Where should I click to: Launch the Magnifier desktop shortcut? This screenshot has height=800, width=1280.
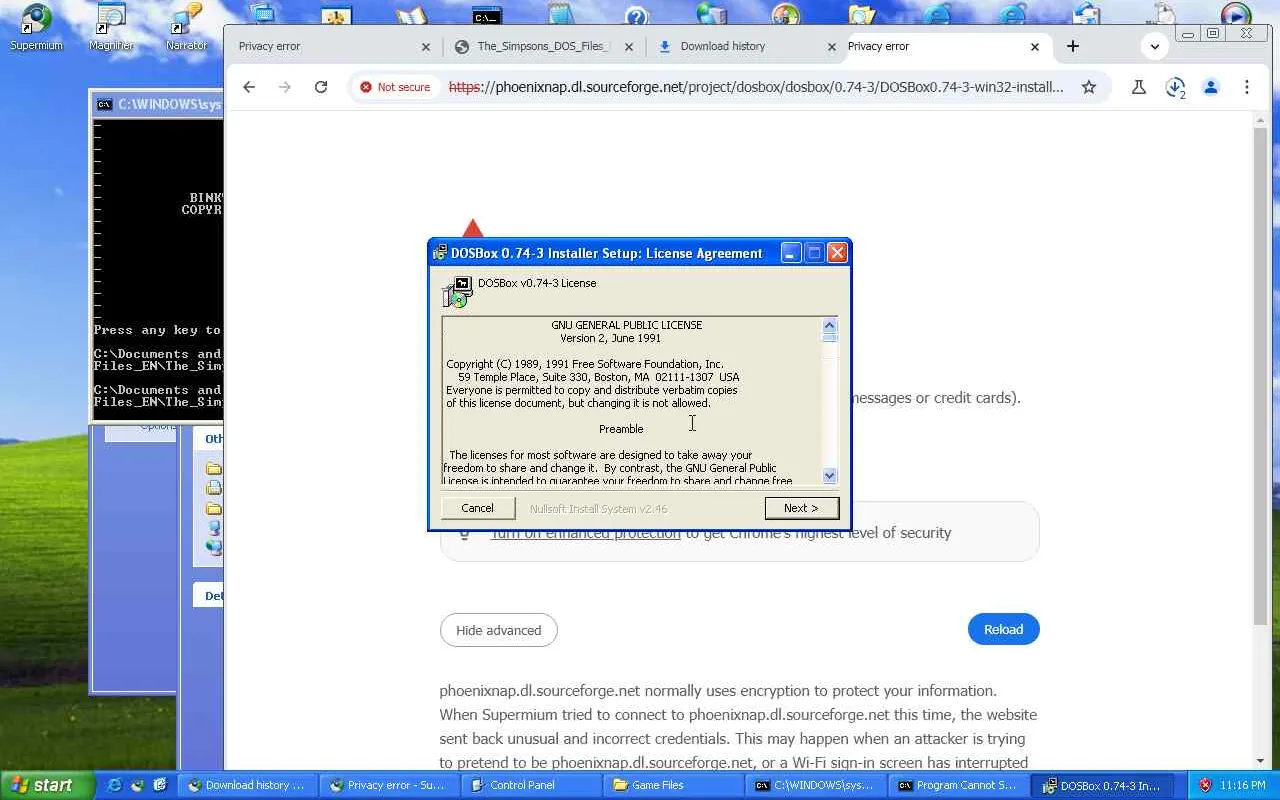(x=111, y=27)
